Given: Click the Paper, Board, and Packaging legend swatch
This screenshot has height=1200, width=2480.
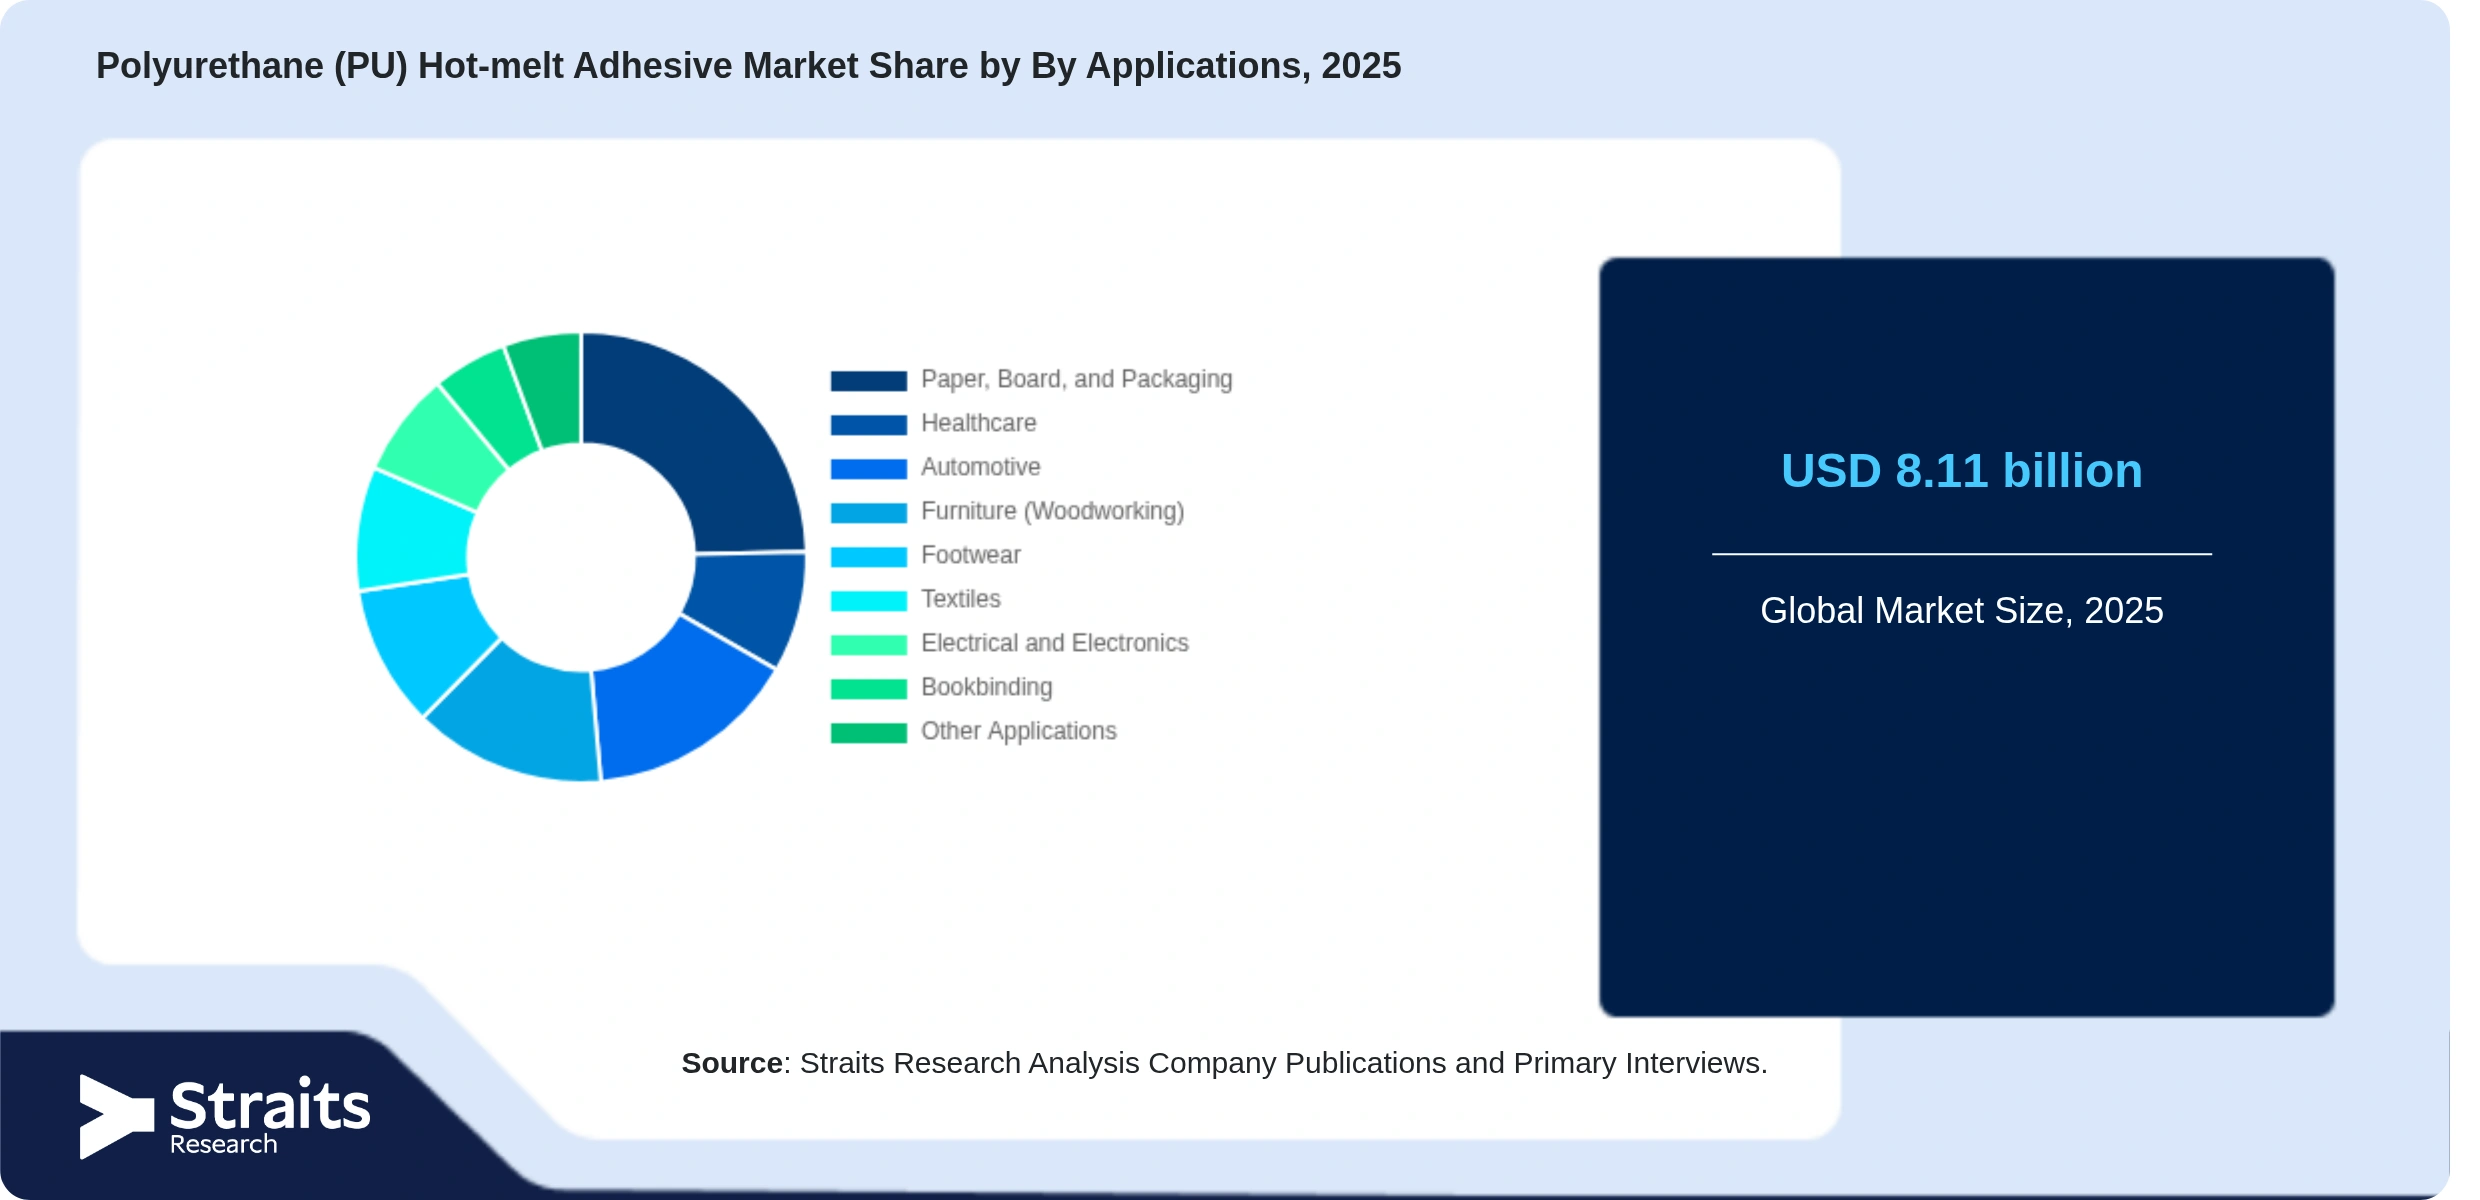Looking at the screenshot, I should point(868,380).
